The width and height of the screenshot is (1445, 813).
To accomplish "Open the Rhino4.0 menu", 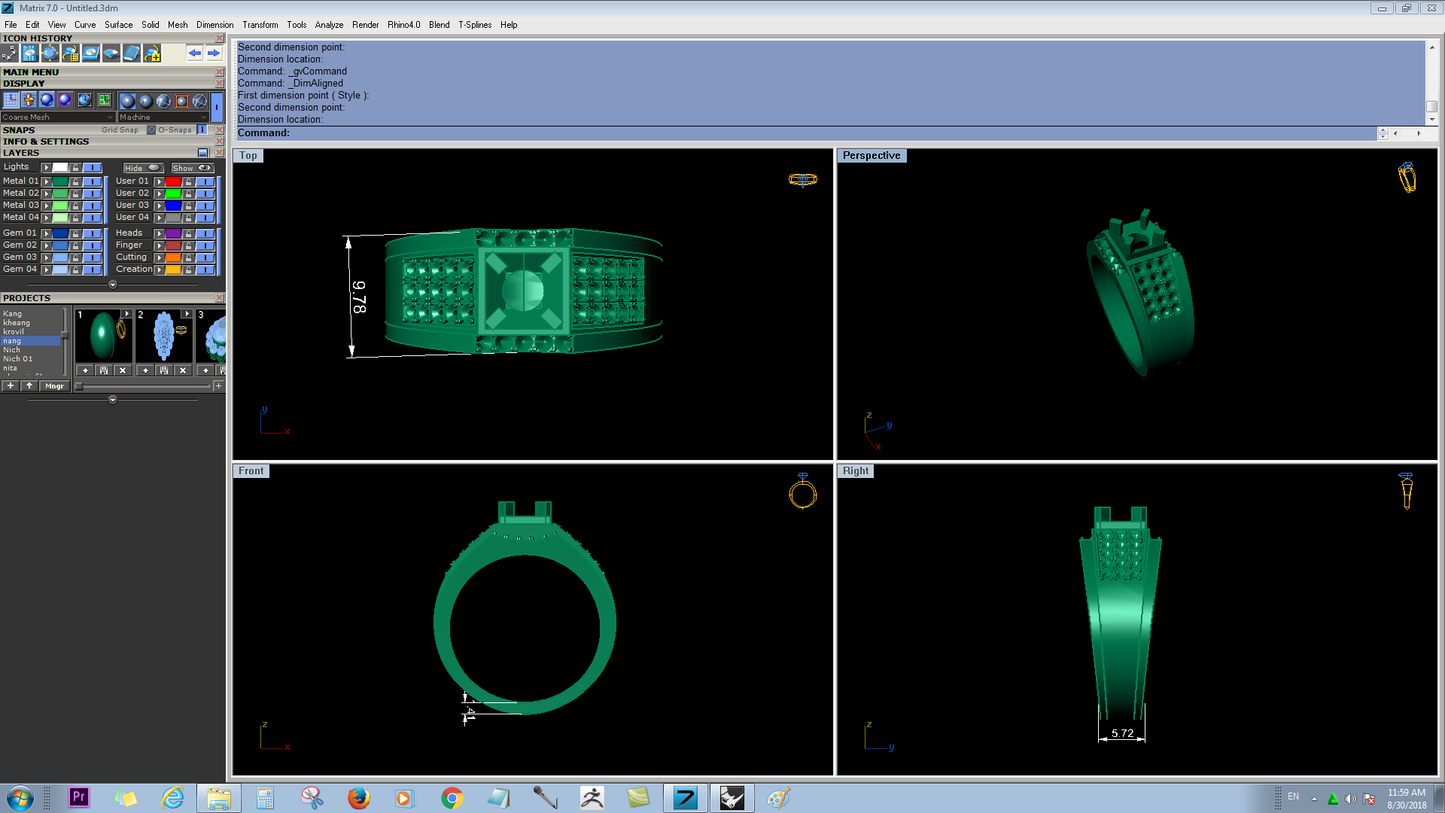I will point(404,24).
